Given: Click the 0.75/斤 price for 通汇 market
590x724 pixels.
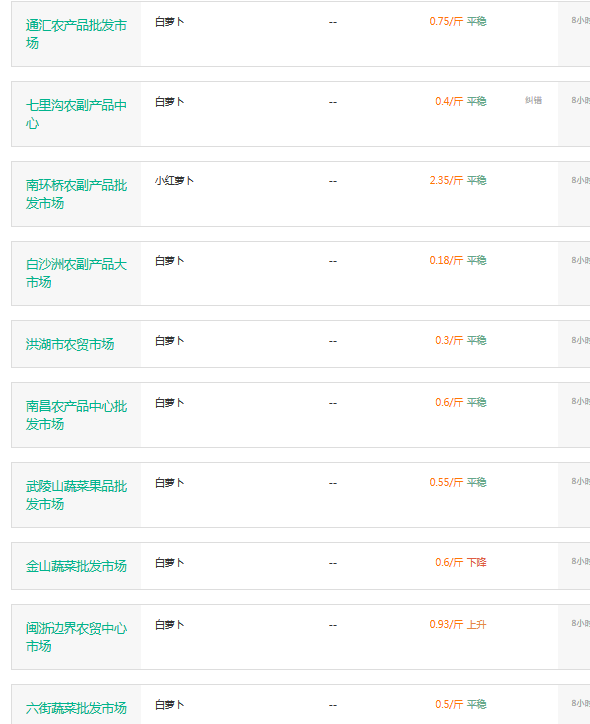Looking at the screenshot, I should coord(446,21).
